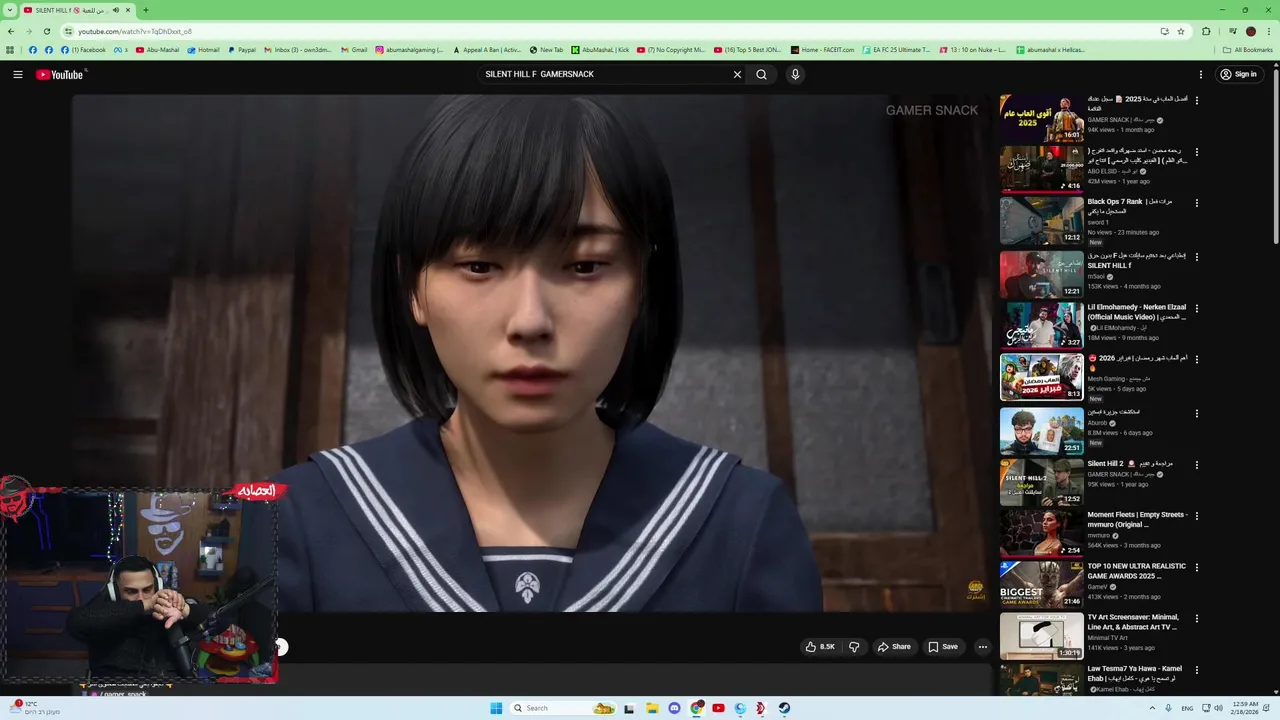Open YouTube settings three-dot menu near Sign in
Viewport: 1280px width, 720px height.
point(1201,75)
